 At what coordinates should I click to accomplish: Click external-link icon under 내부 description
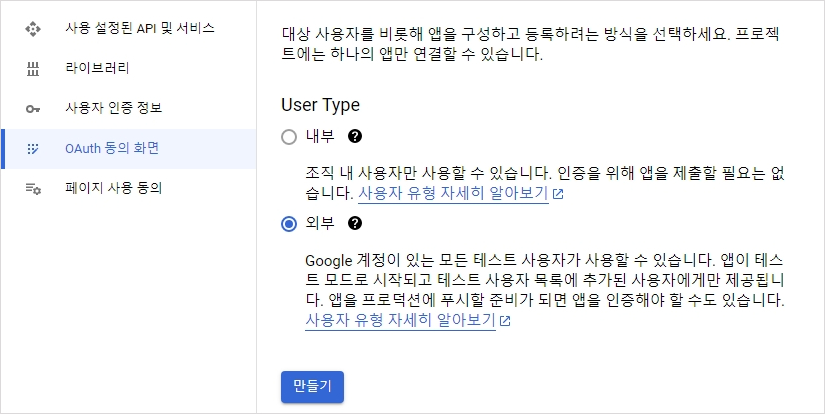558,193
